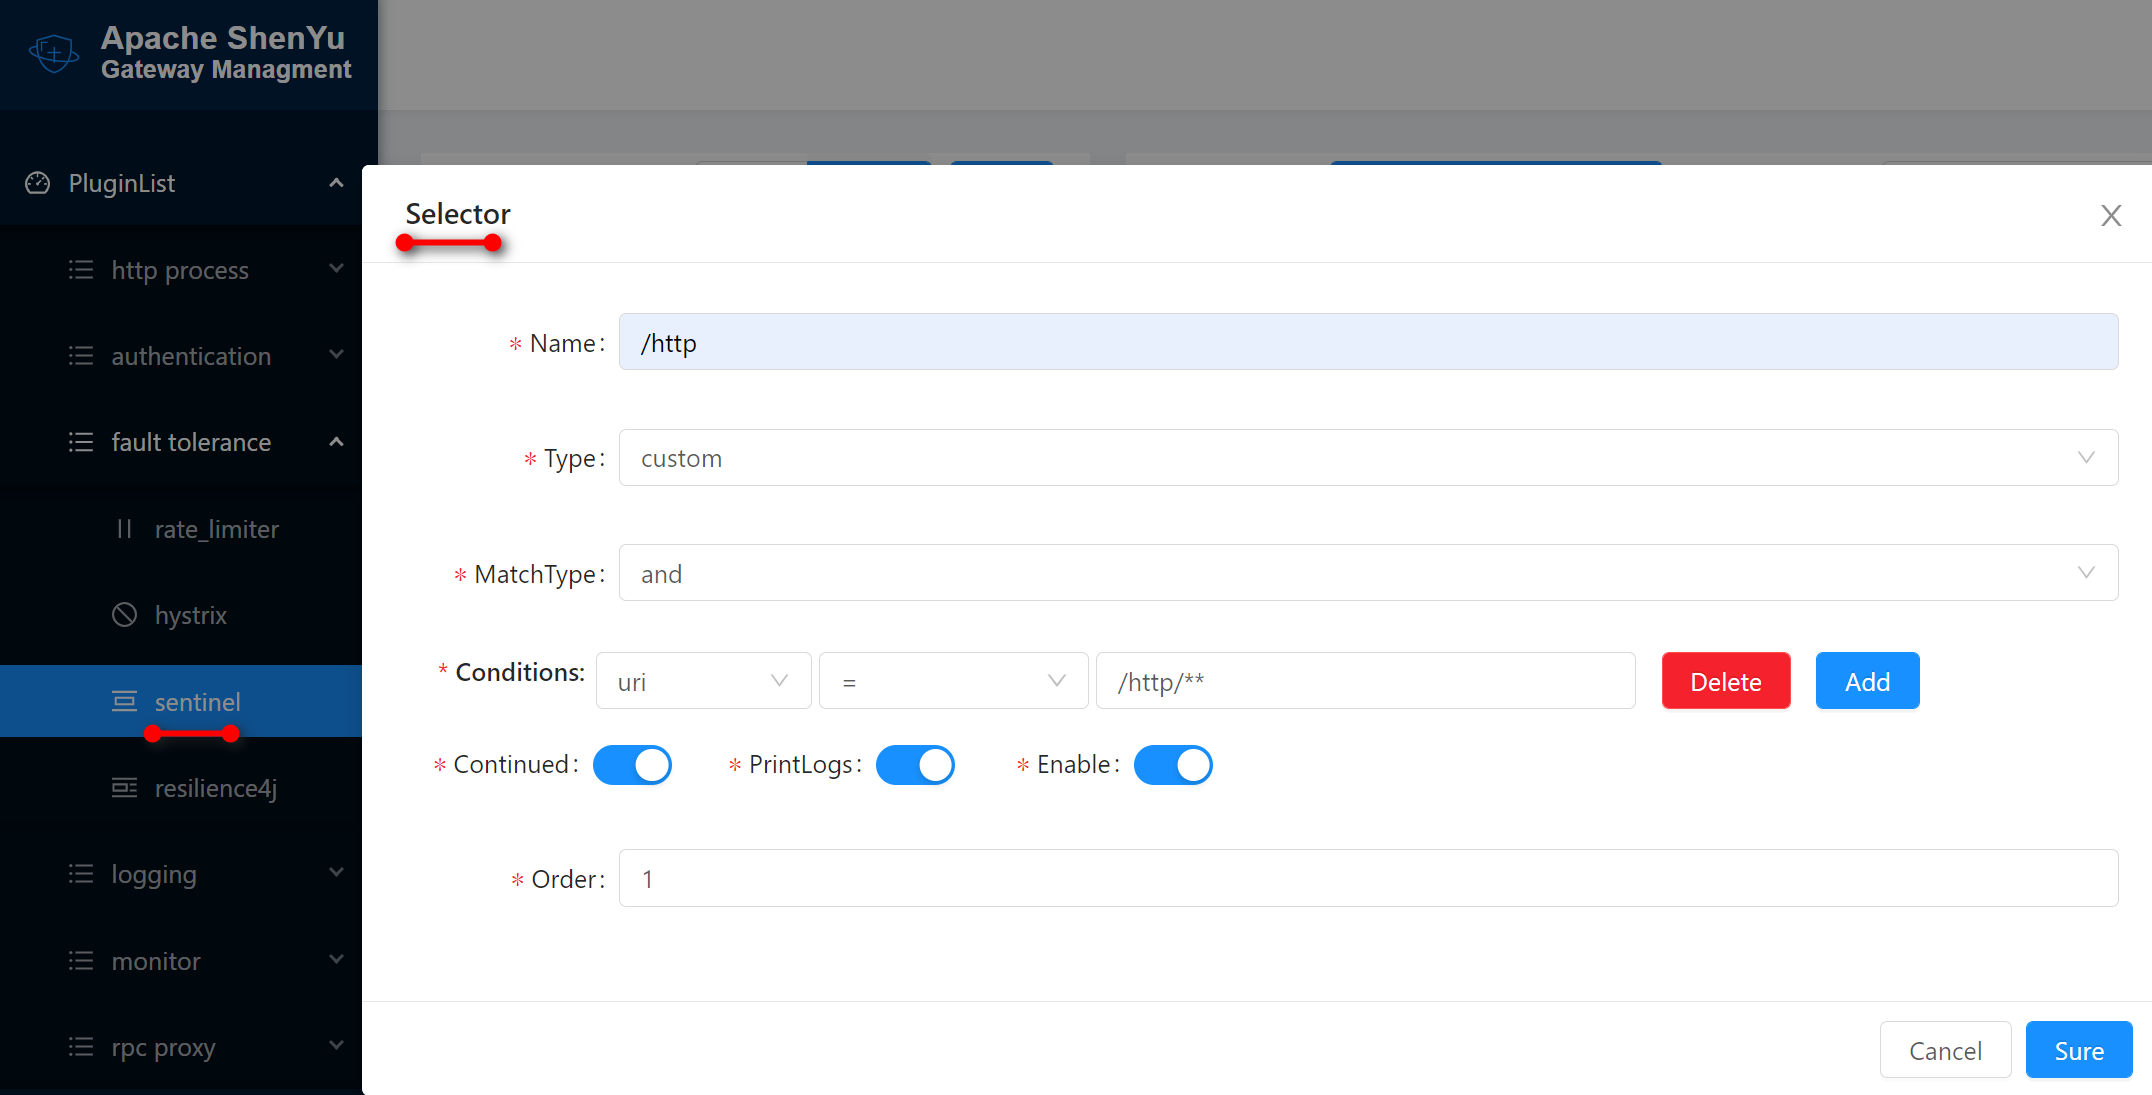Click the monitor list icon

pos(81,961)
